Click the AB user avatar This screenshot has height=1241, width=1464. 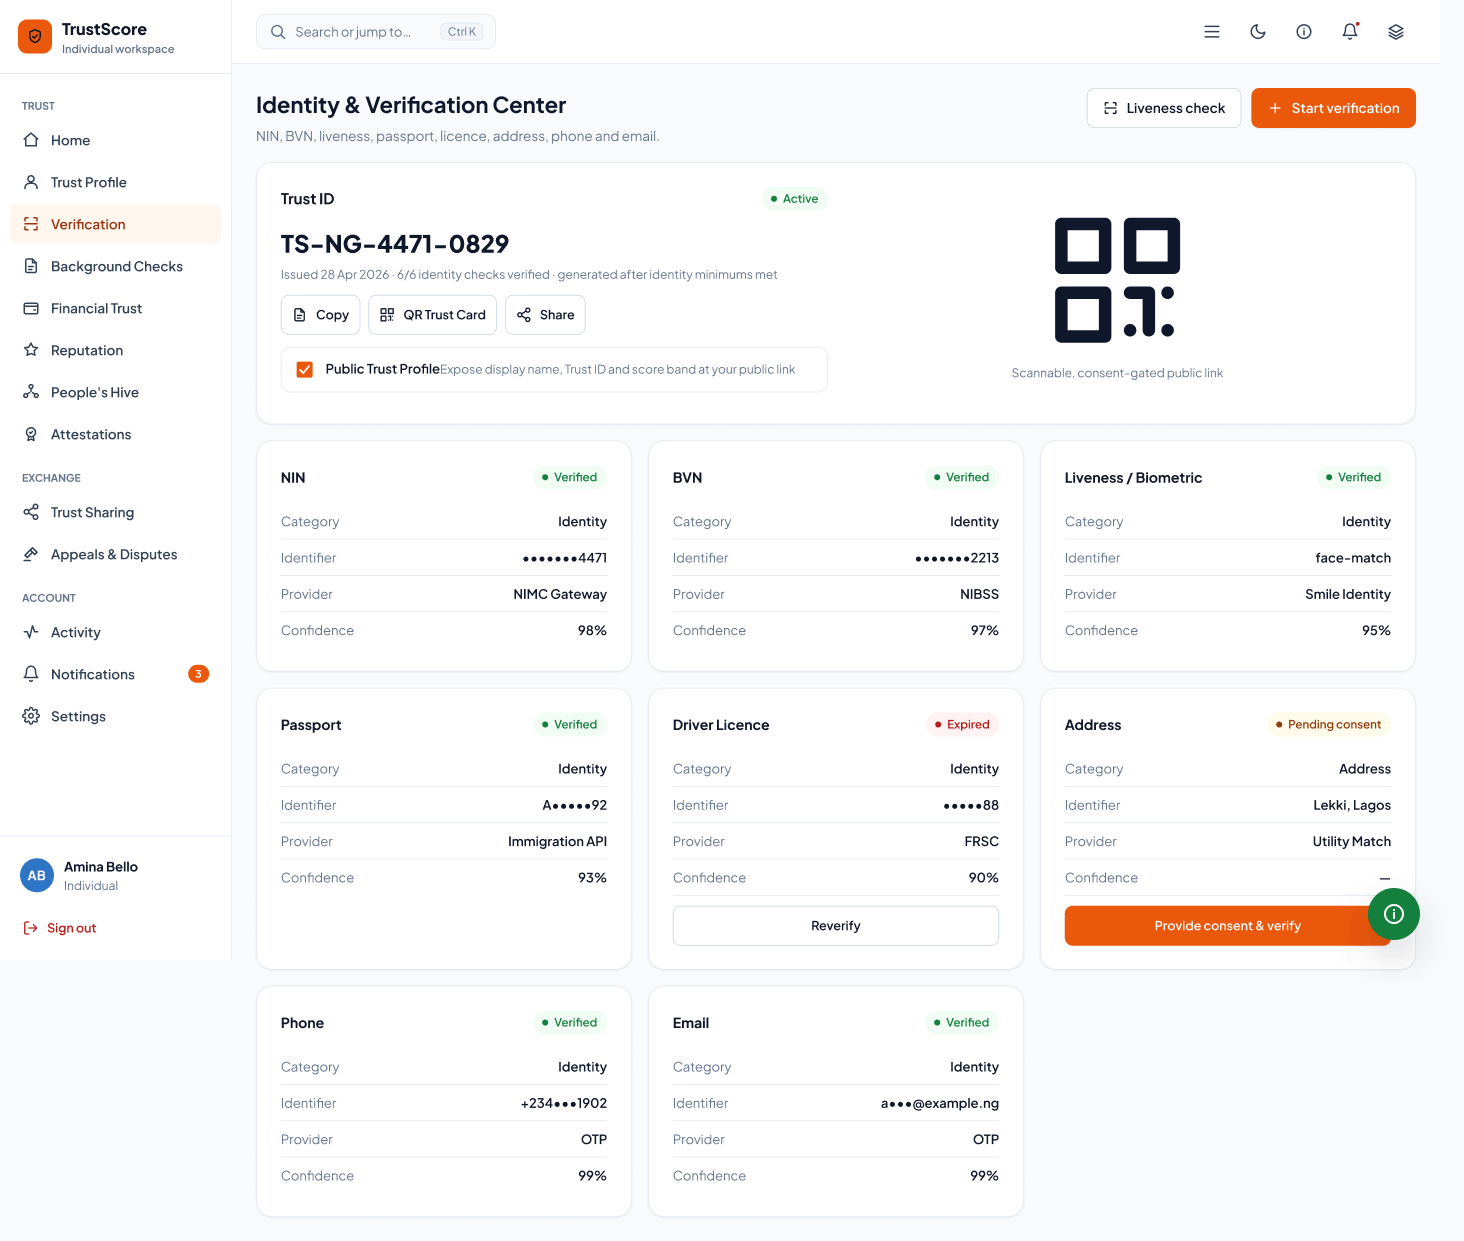[37, 875]
